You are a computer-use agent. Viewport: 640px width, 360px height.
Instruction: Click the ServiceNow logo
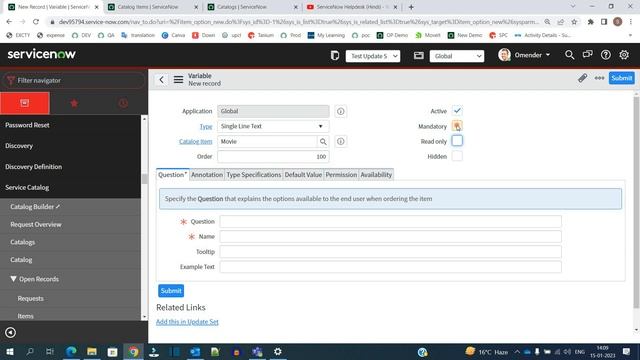point(42,54)
